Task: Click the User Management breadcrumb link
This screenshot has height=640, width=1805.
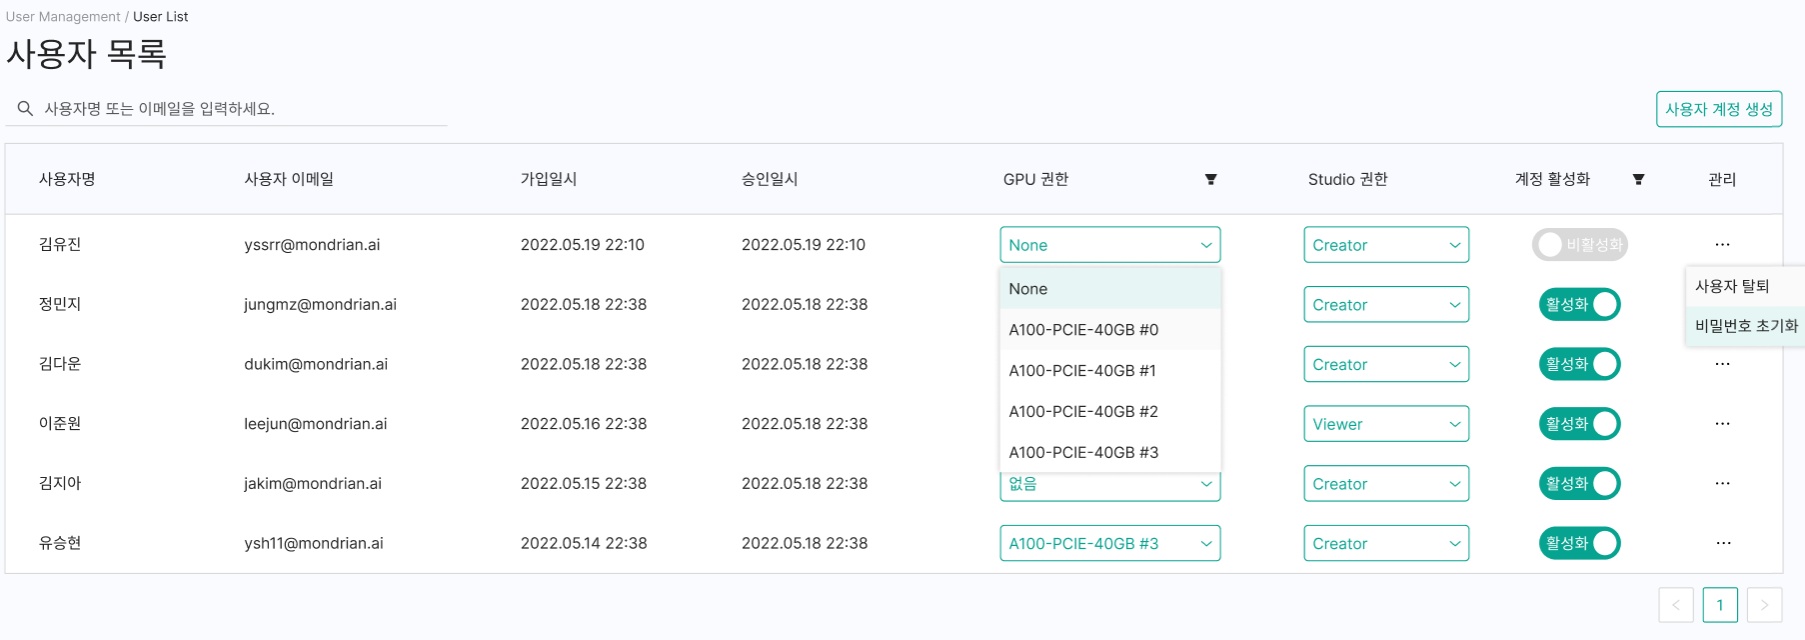Action: click(x=63, y=17)
